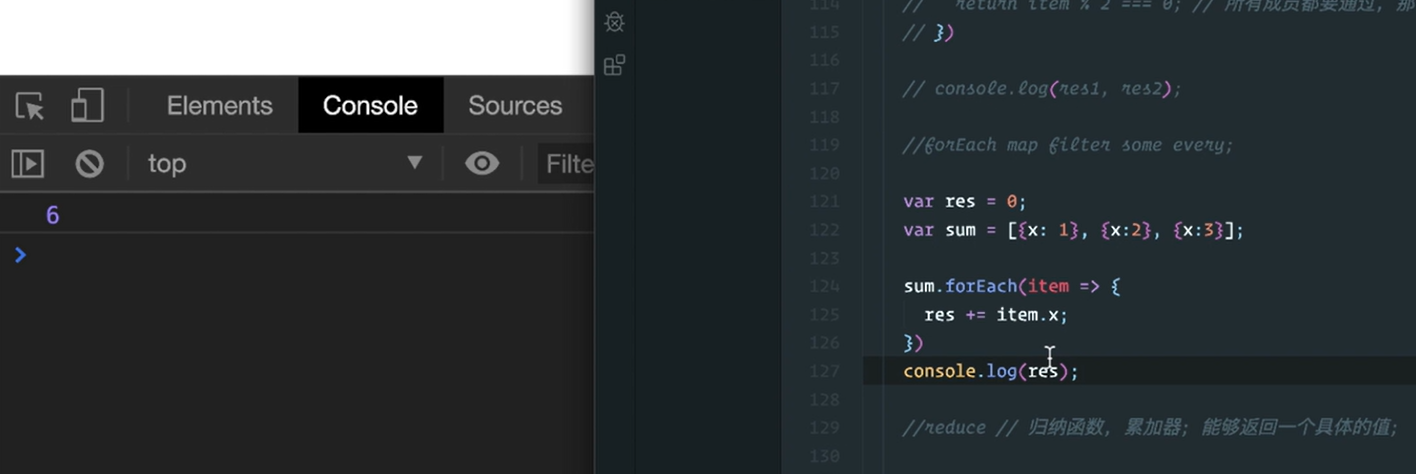This screenshot has width=1416, height=474.
Task: Clear the console with the ban icon
Action: 90,163
